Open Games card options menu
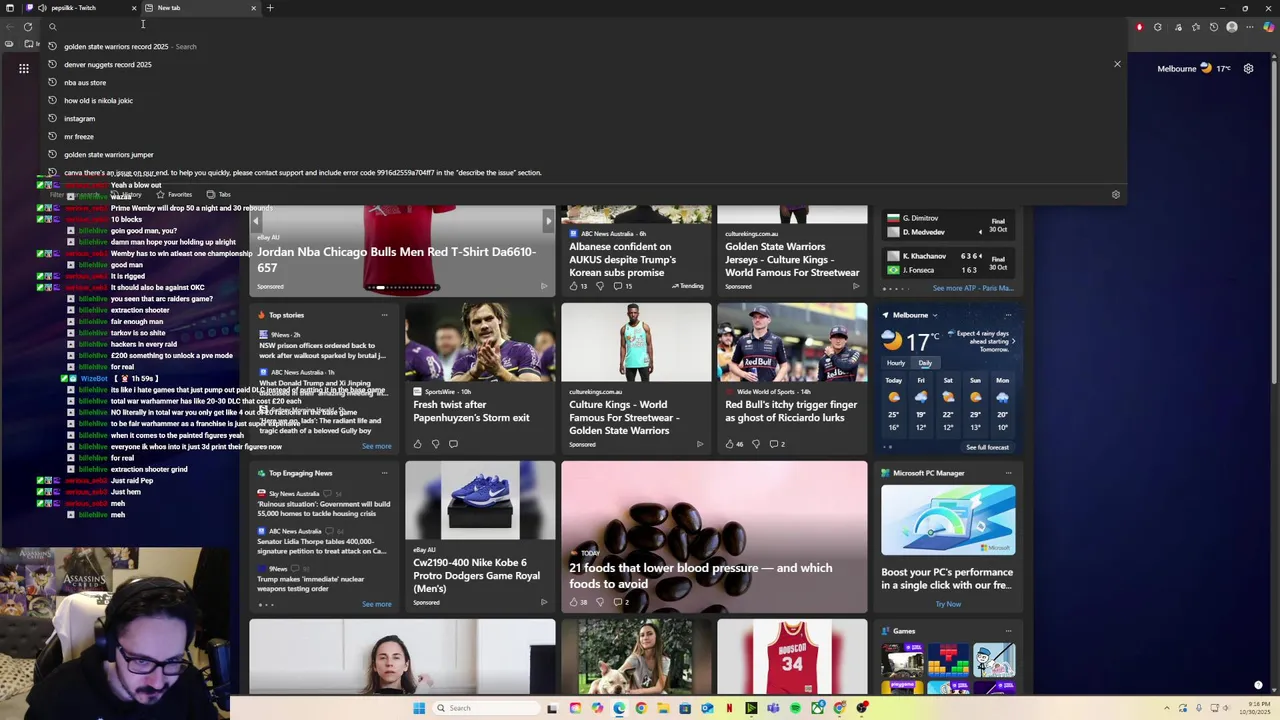This screenshot has width=1280, height=720. pos(1008,631)
